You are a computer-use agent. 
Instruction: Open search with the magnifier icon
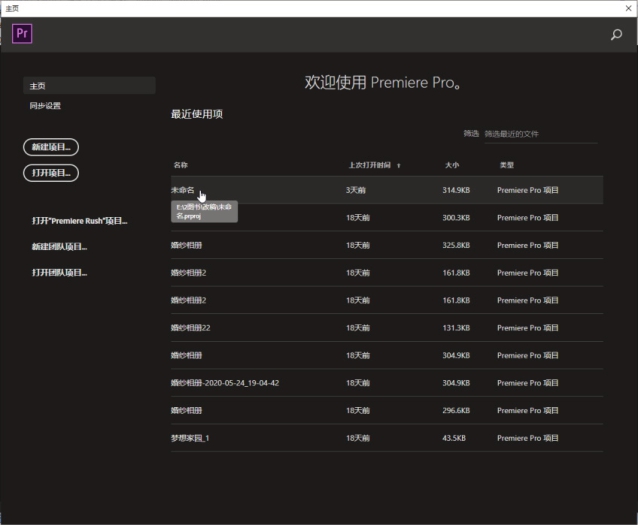(x=616, y=35)
